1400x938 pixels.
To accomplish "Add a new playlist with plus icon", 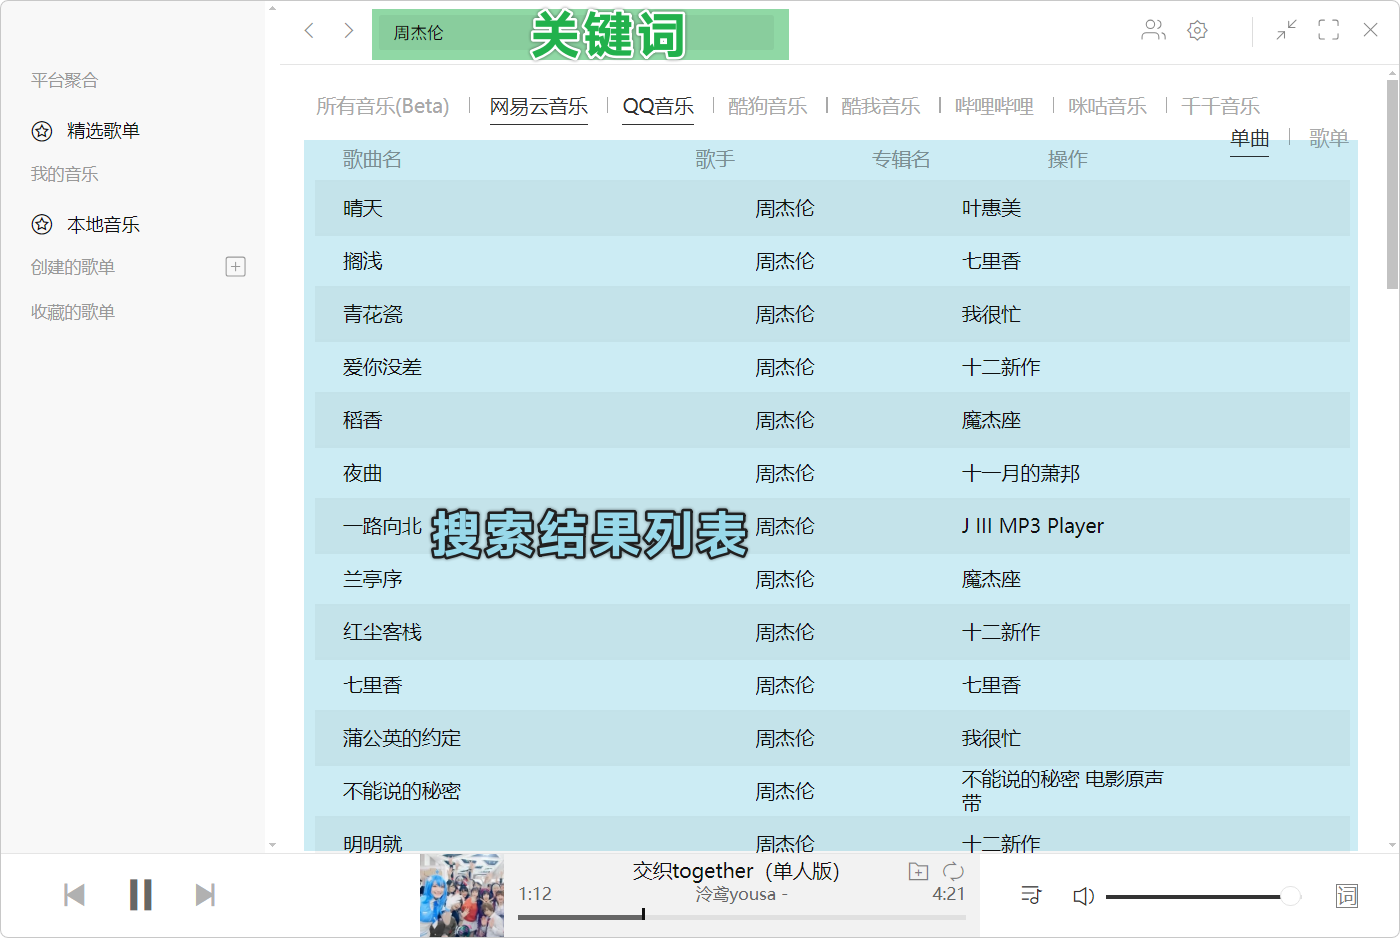I will point(236,266).
